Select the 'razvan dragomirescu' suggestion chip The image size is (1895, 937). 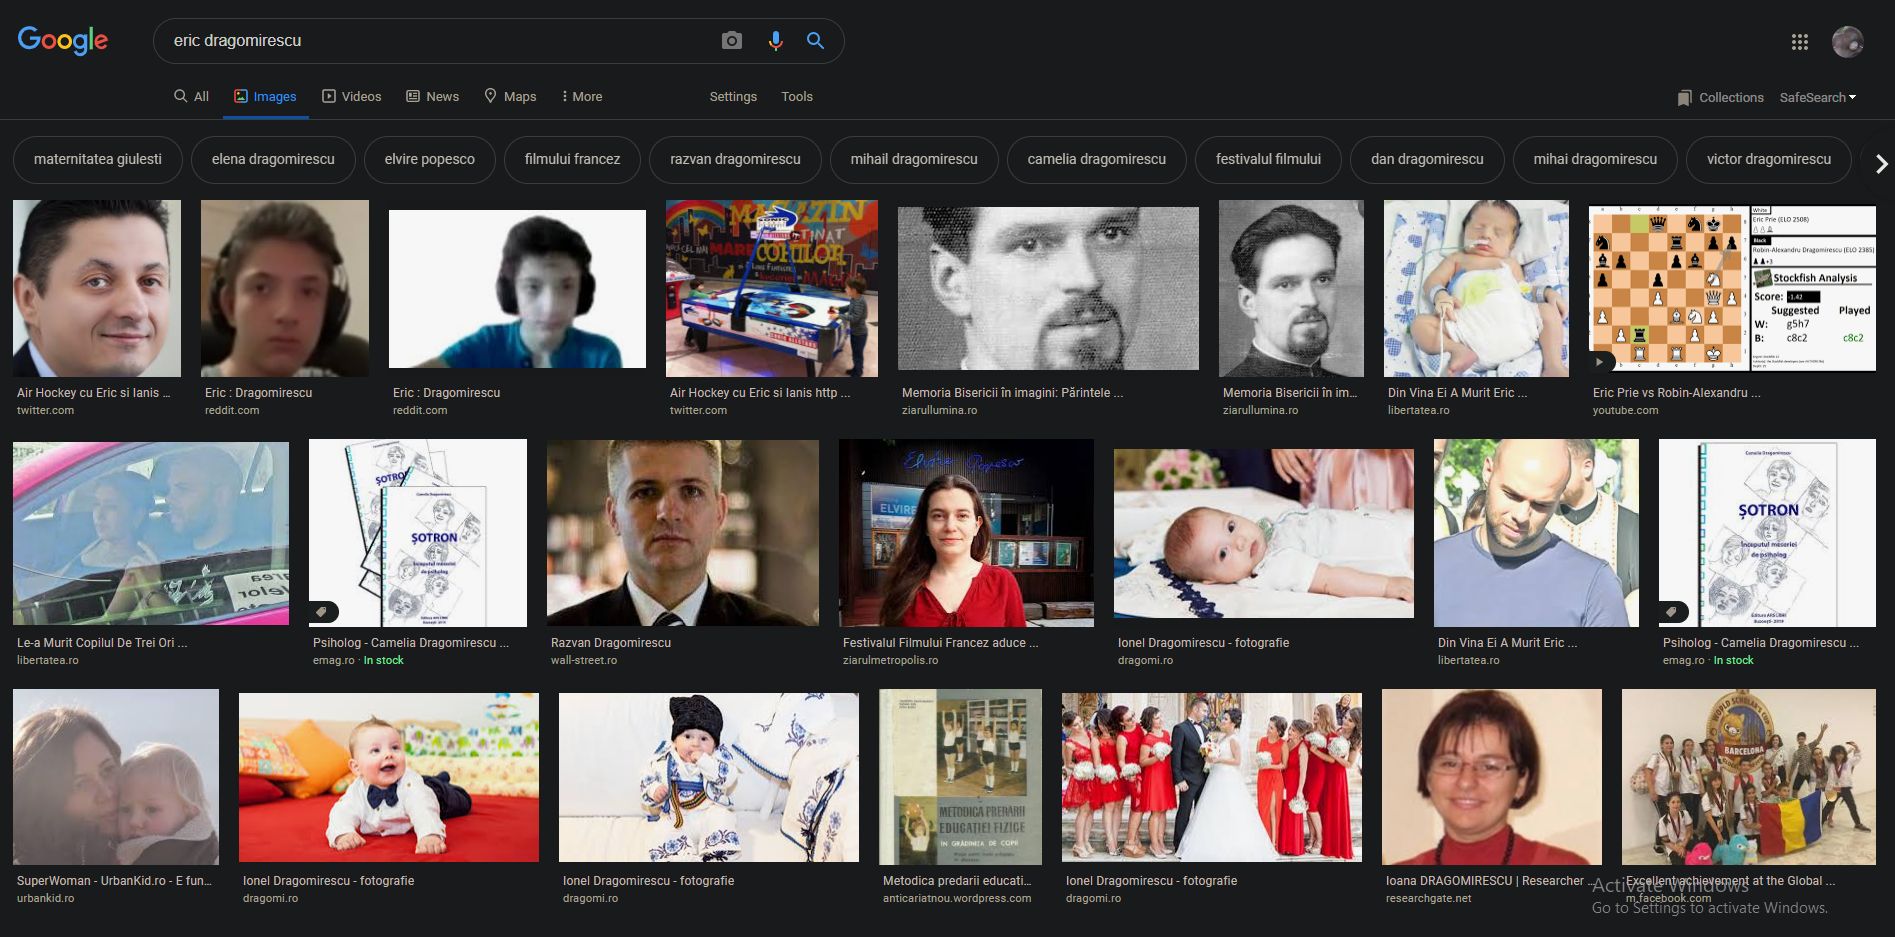click(735, 159)
